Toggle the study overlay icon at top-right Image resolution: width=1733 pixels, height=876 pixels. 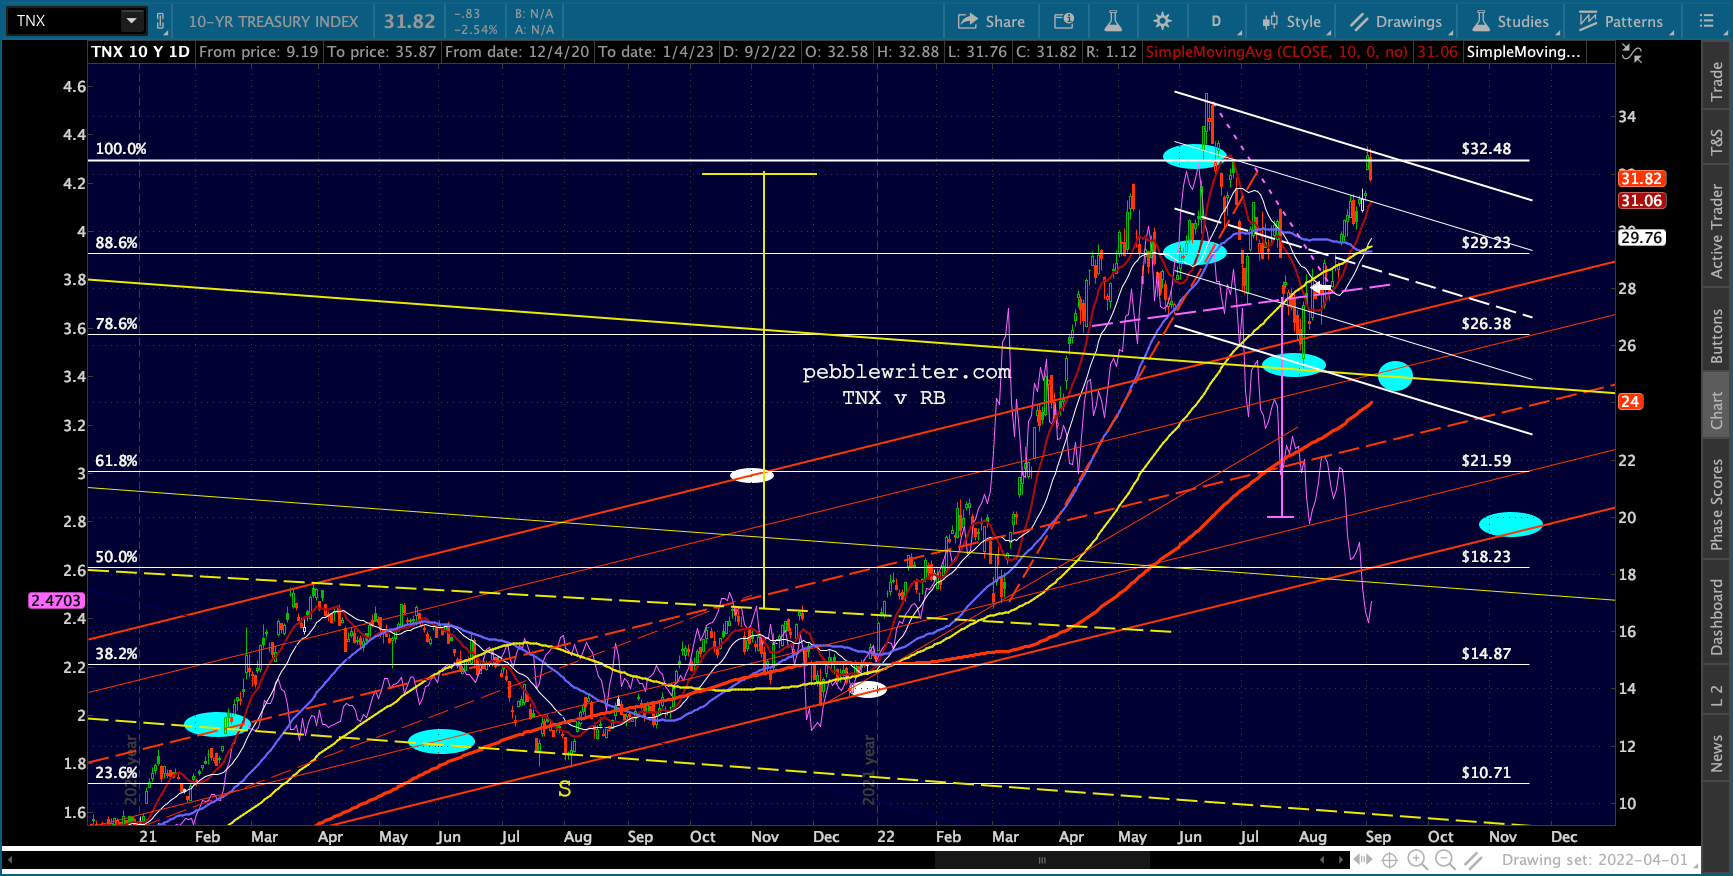pos(1632,53)
